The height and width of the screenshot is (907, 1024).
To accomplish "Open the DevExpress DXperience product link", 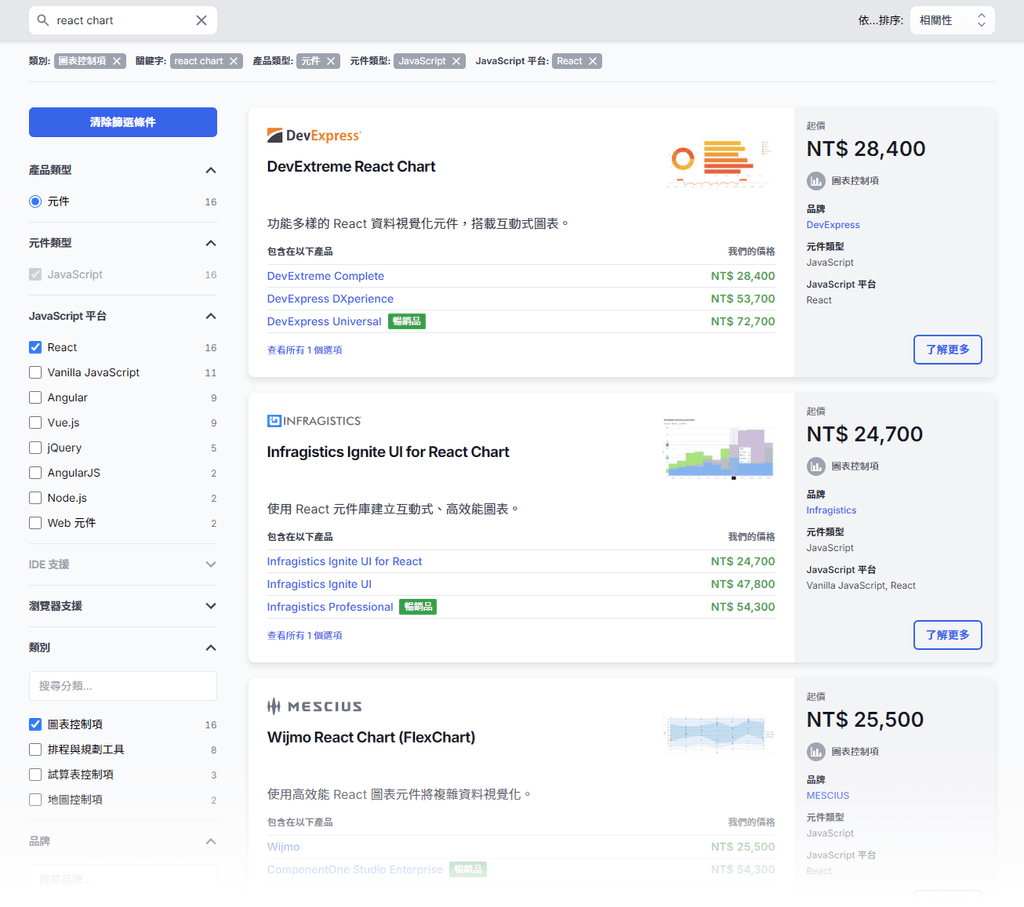I will pyautogui.click(x=330, y=299).
